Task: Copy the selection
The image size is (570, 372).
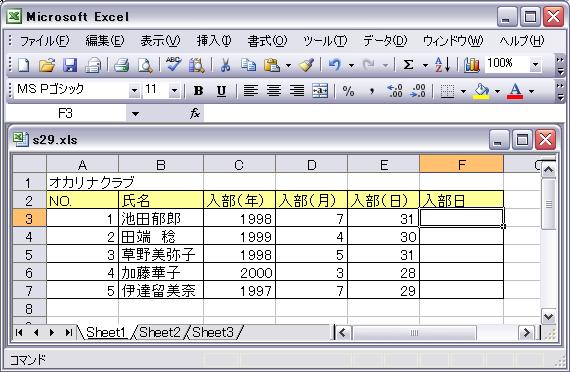Action: click(x=248, y=65)
